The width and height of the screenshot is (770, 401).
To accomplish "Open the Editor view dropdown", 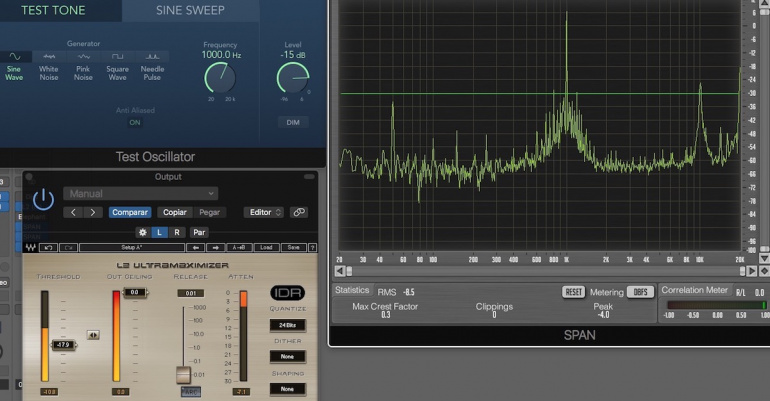I will tap(264, 212).
